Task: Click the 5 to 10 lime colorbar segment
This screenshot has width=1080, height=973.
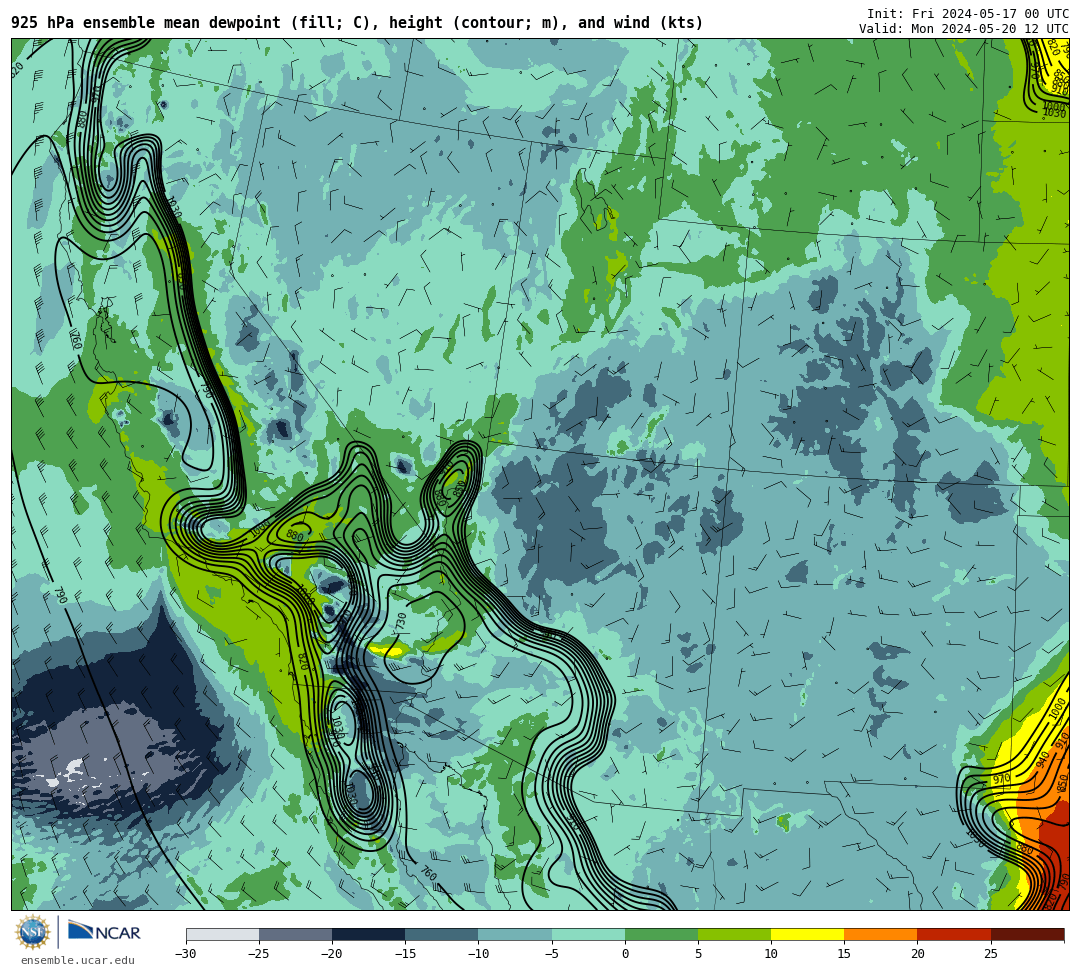Action: 734,934
